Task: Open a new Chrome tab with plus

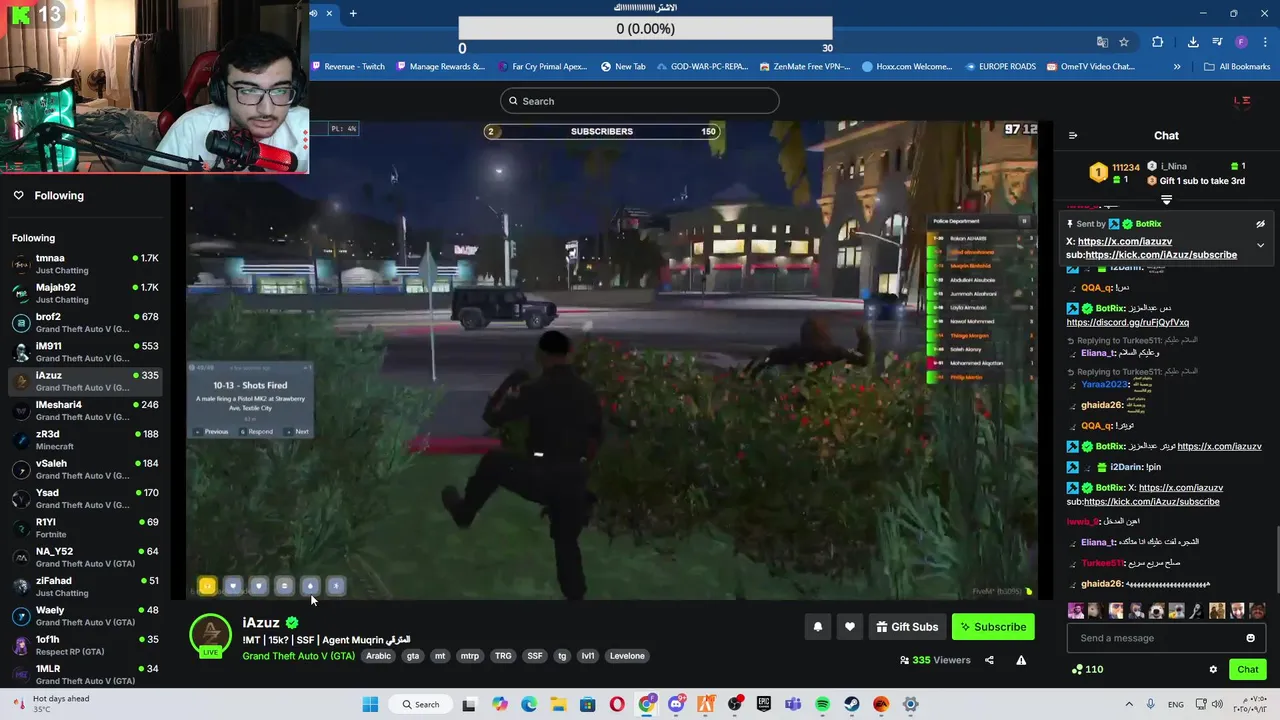Action: [353, 13]
